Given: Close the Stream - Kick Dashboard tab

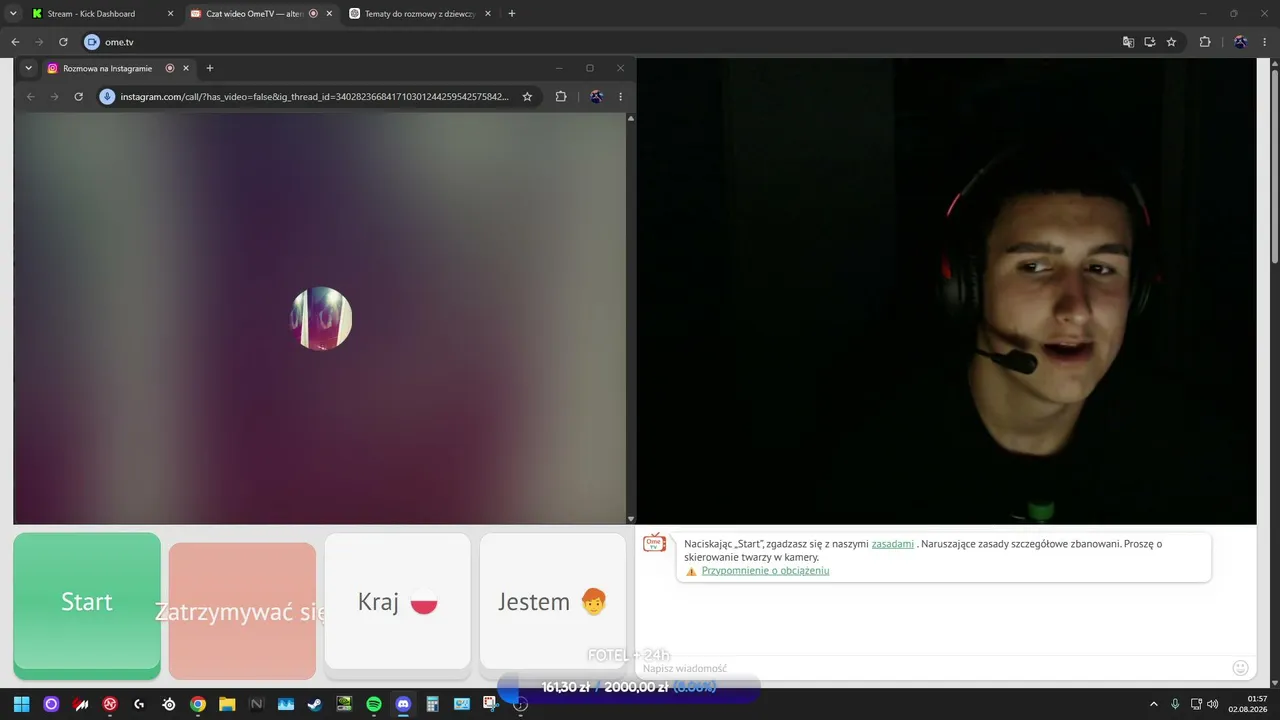Looking at the screenshot, I should coord(170,14).
